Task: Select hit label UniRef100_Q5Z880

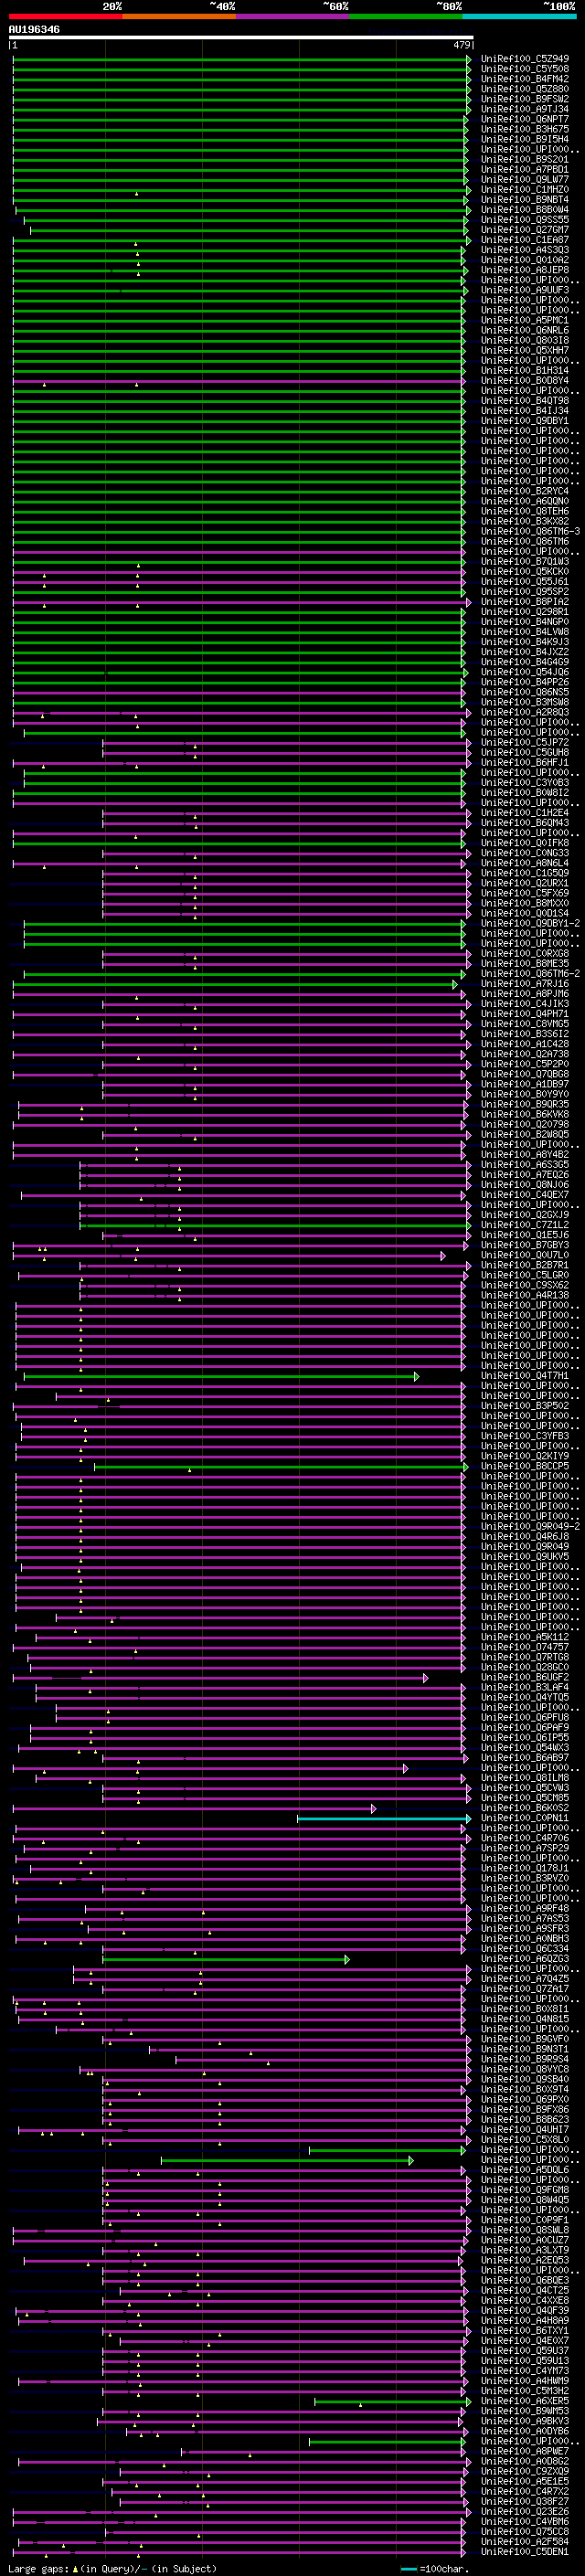Action: tap(525, 89)
